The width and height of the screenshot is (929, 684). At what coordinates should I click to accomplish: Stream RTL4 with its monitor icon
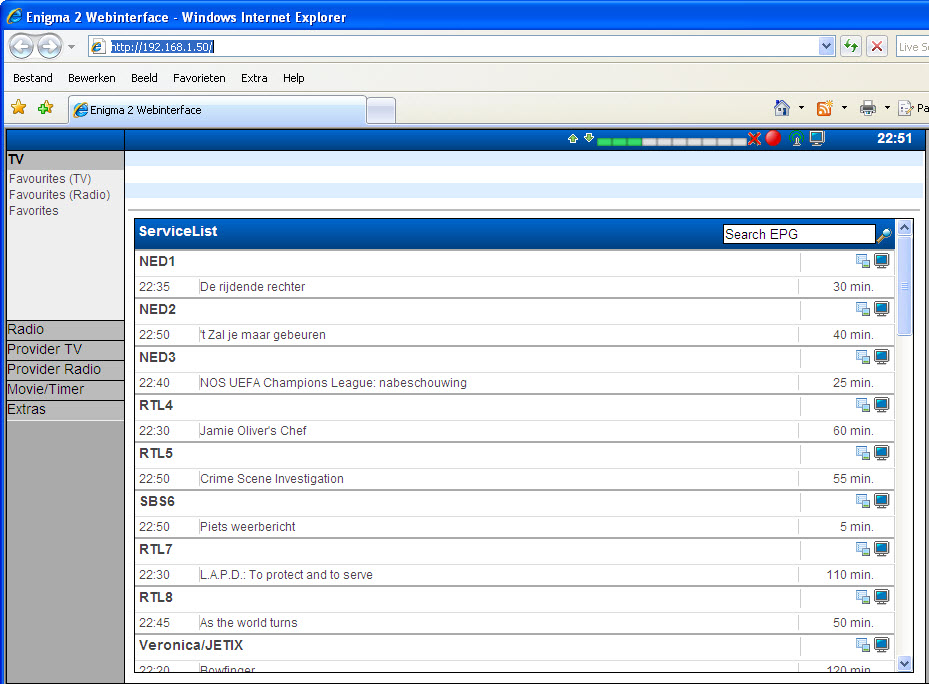point(882,405)
